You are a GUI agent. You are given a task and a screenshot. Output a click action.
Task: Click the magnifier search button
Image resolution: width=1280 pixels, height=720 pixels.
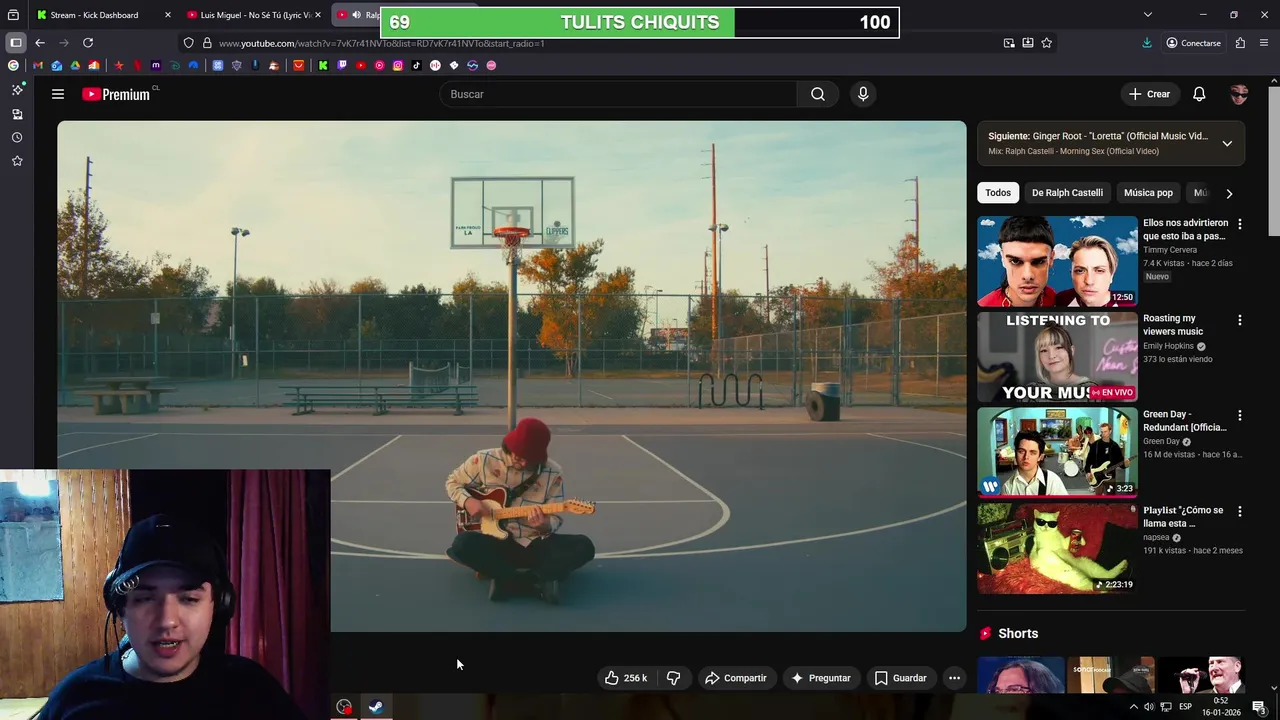pyautogui.click(x=818, y=94)
